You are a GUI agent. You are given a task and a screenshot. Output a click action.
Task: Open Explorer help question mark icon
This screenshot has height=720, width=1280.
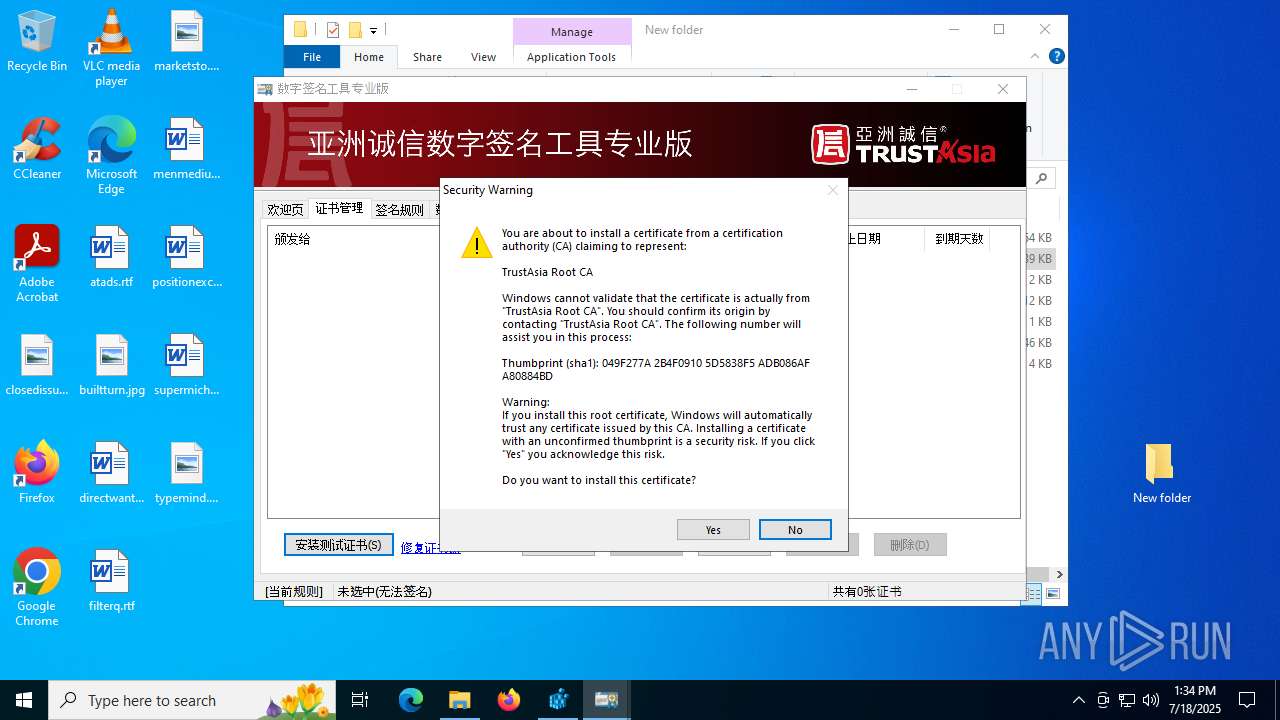pyautogui.click(x=1056, y=56)
